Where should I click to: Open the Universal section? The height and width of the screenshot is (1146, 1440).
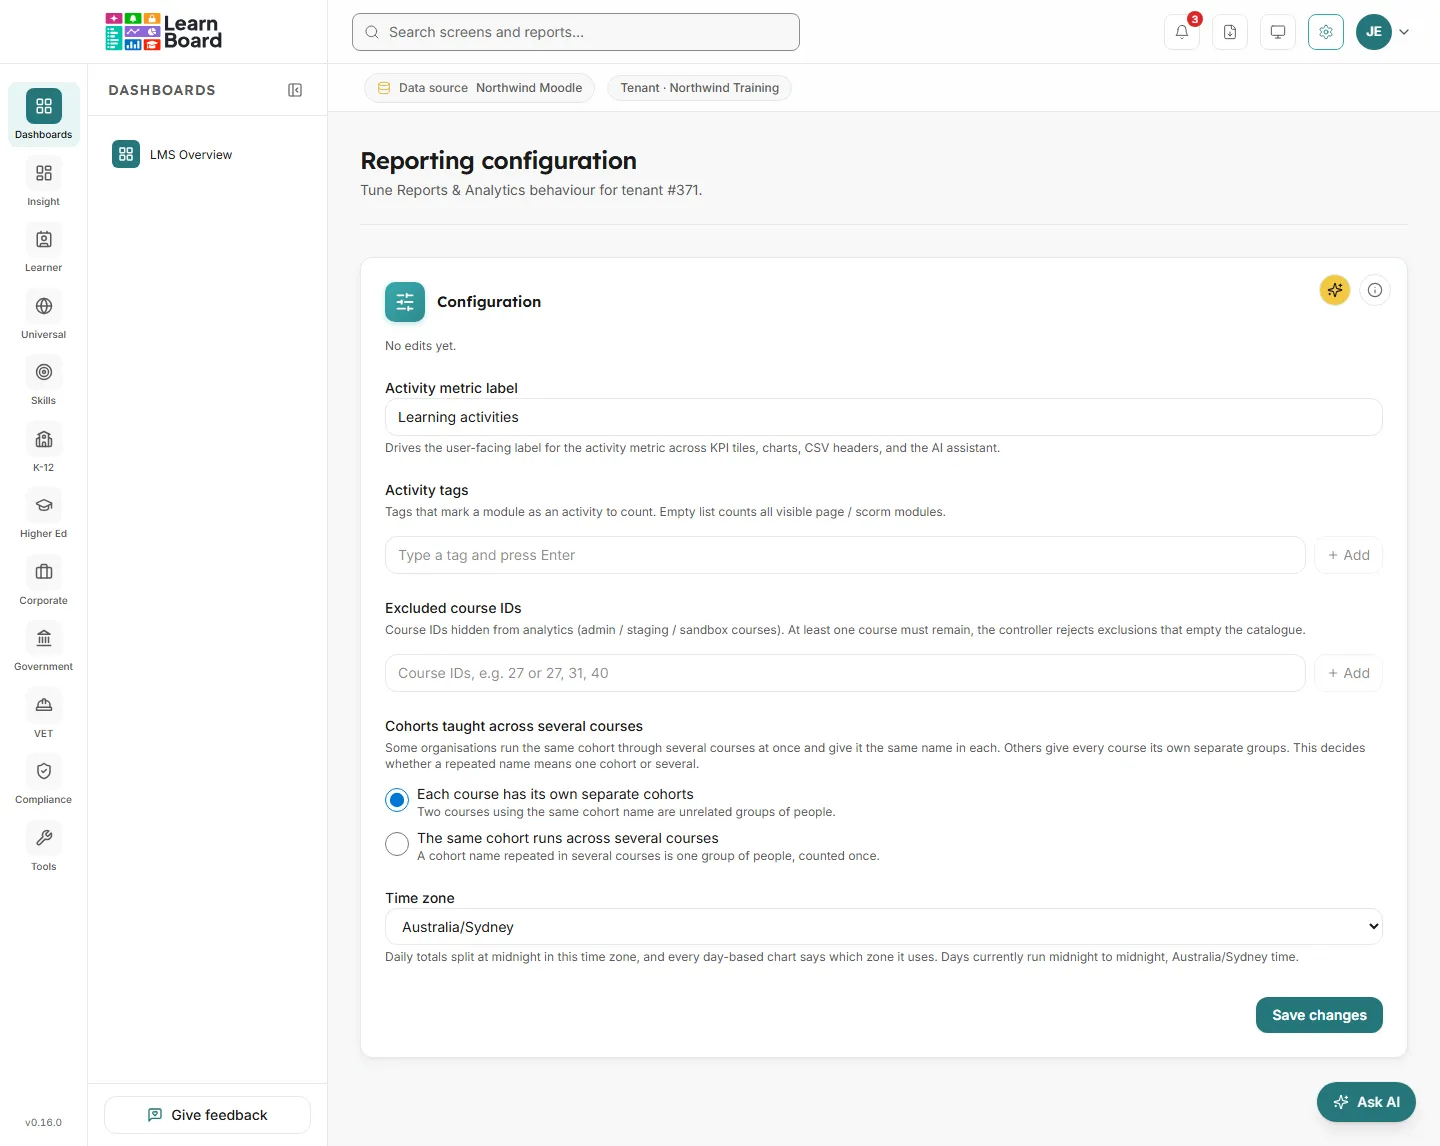point(44,315)
